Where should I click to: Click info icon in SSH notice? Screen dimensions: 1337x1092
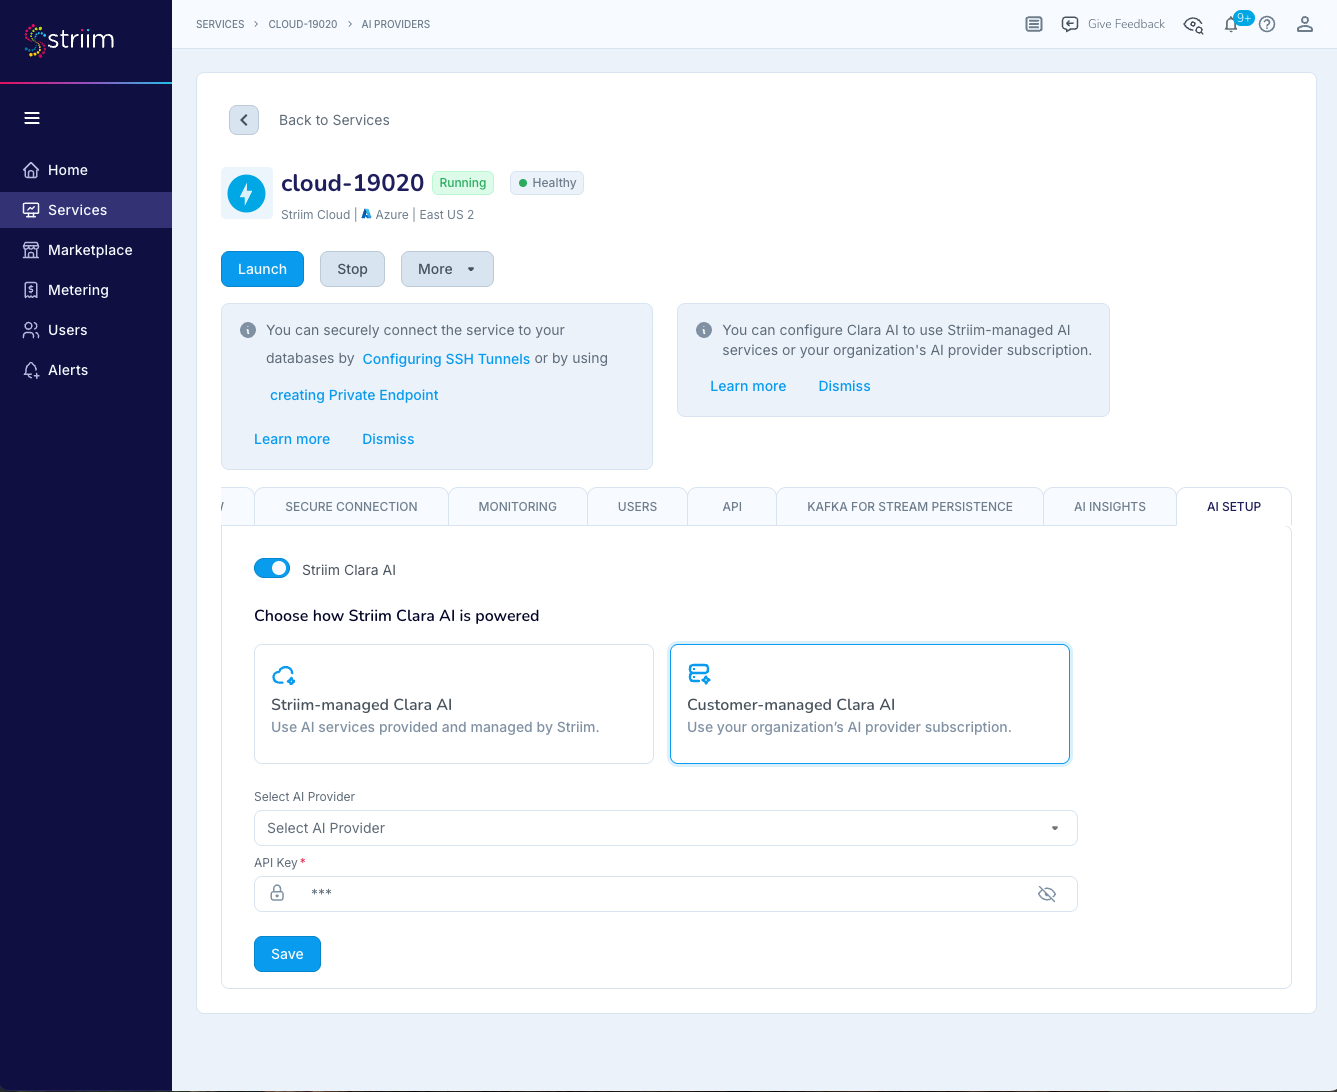pos(248,330)
